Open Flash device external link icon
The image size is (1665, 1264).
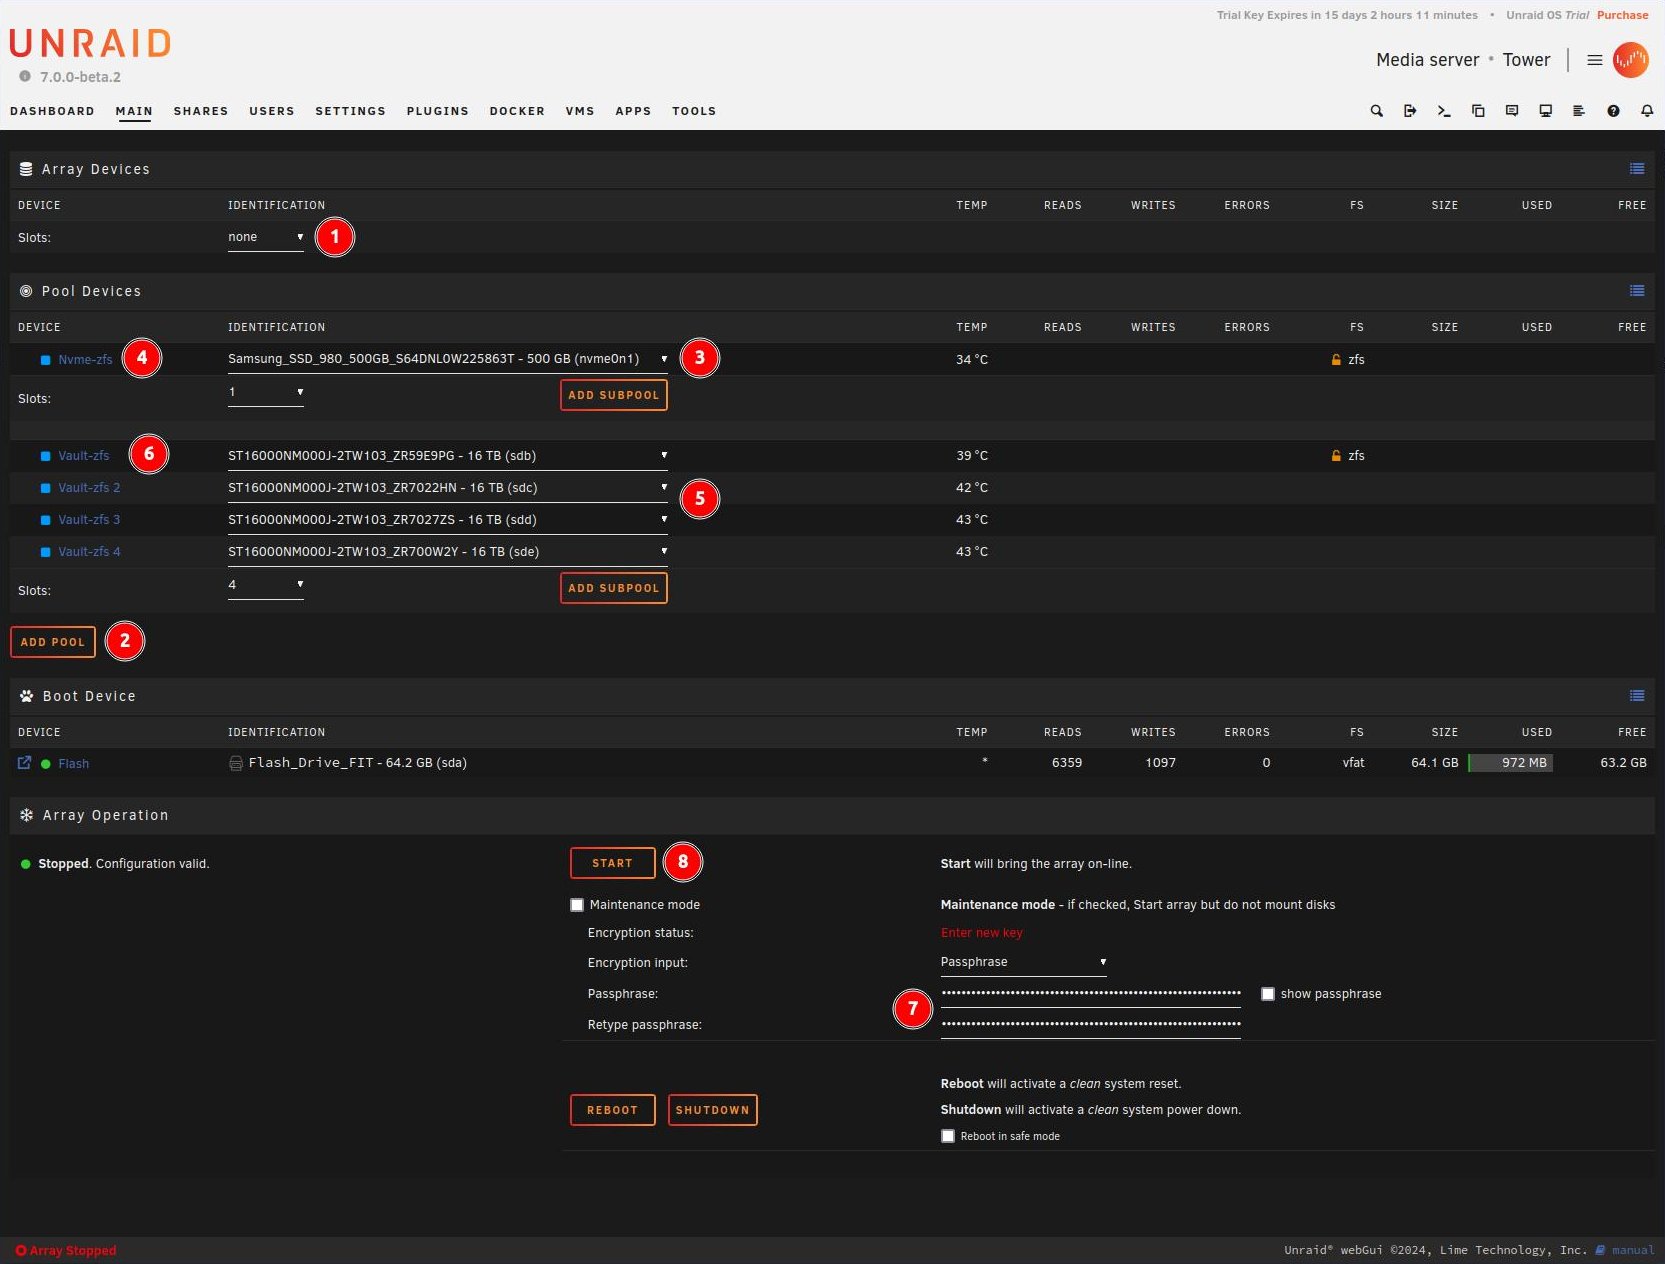tap(24, 763)
